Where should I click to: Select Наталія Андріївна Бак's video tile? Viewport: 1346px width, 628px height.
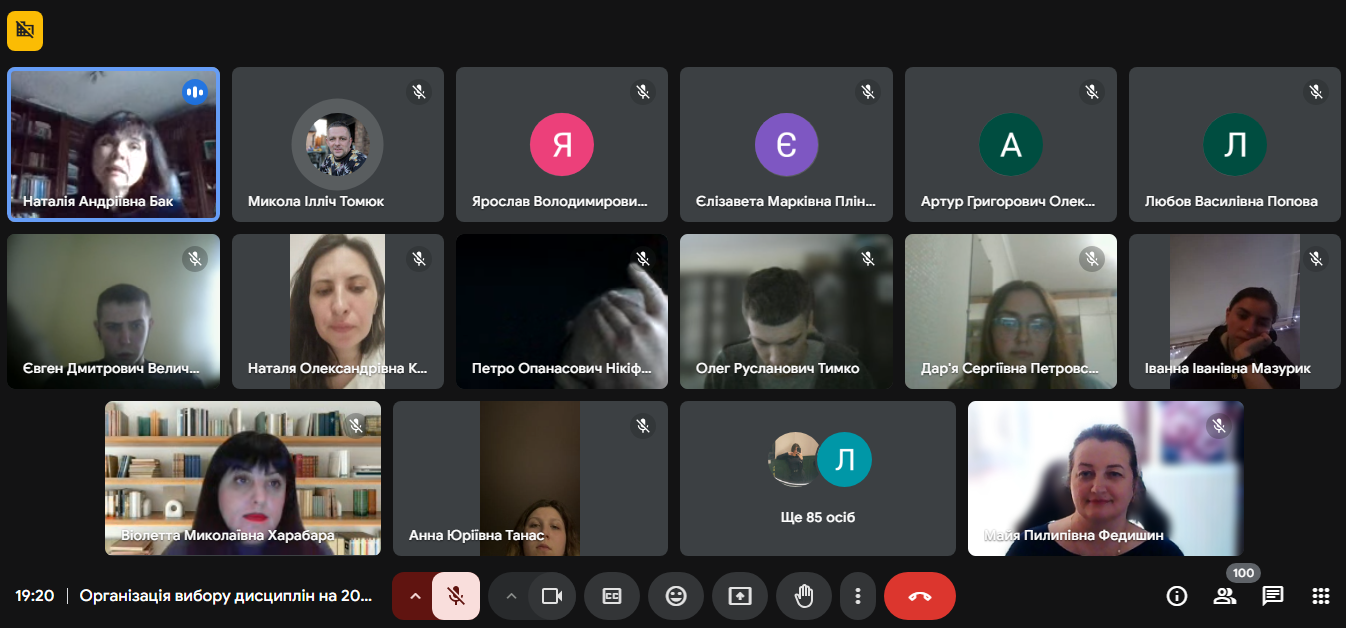click(113, 143)
